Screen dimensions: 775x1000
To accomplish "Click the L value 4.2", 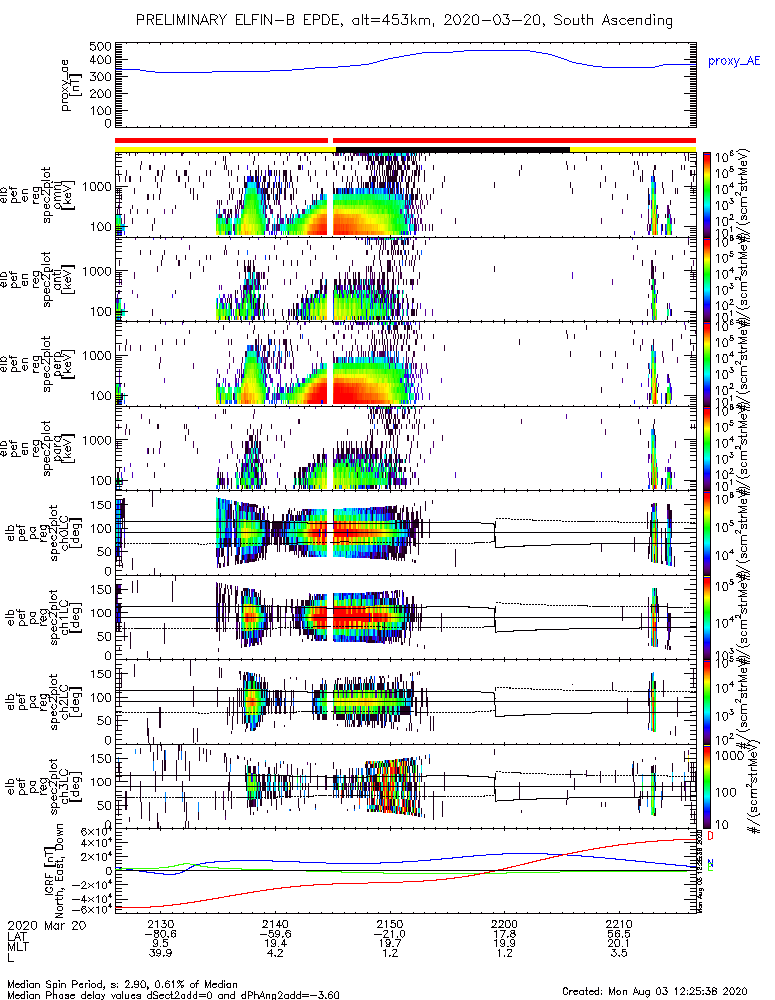I will coord(276,953).
